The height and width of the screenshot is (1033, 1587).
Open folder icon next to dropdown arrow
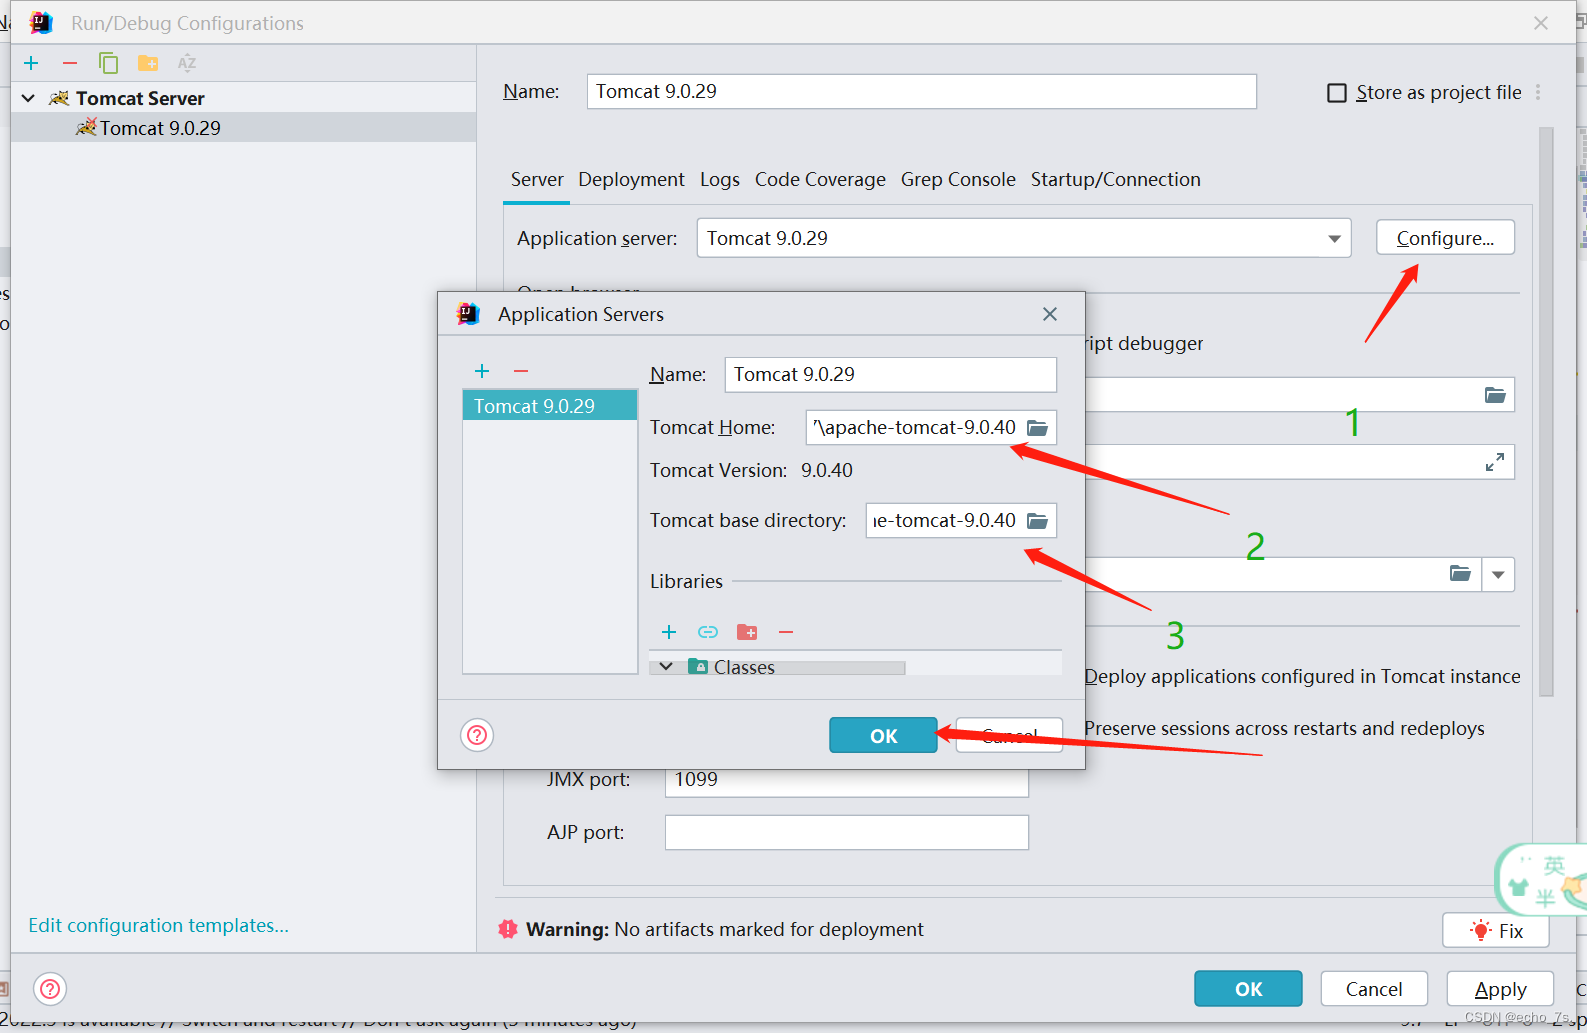[1461, 574]
